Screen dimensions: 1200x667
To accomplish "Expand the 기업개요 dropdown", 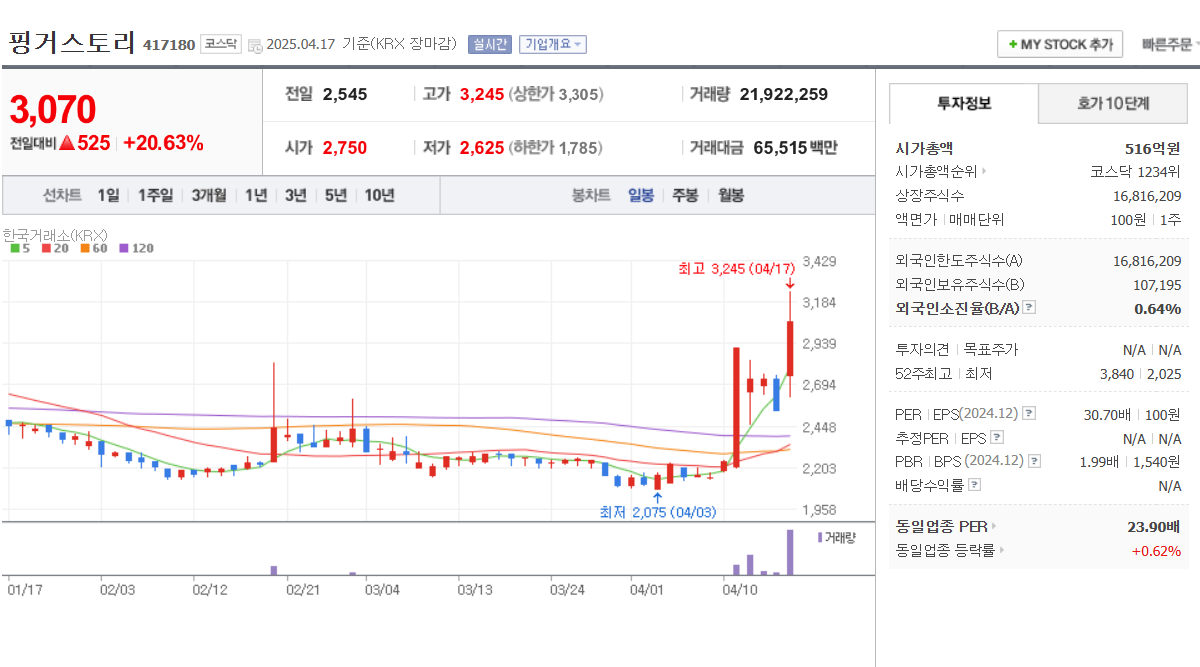I will [x=553, y=43].
